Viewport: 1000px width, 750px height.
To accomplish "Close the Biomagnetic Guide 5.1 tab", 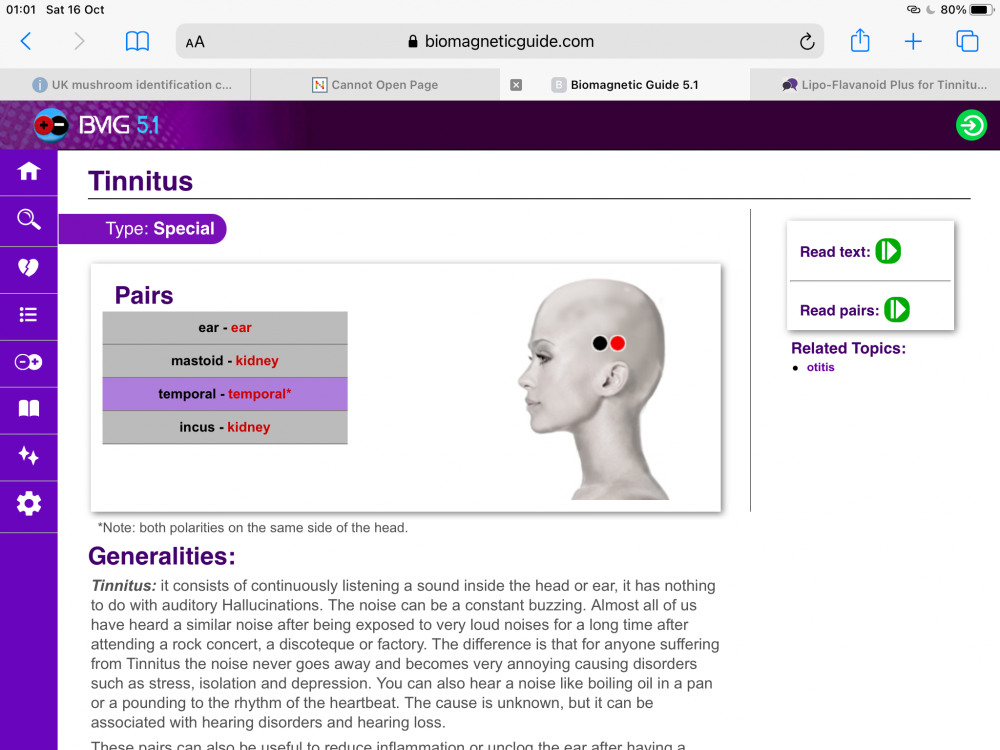I will (x=516, y=85).
